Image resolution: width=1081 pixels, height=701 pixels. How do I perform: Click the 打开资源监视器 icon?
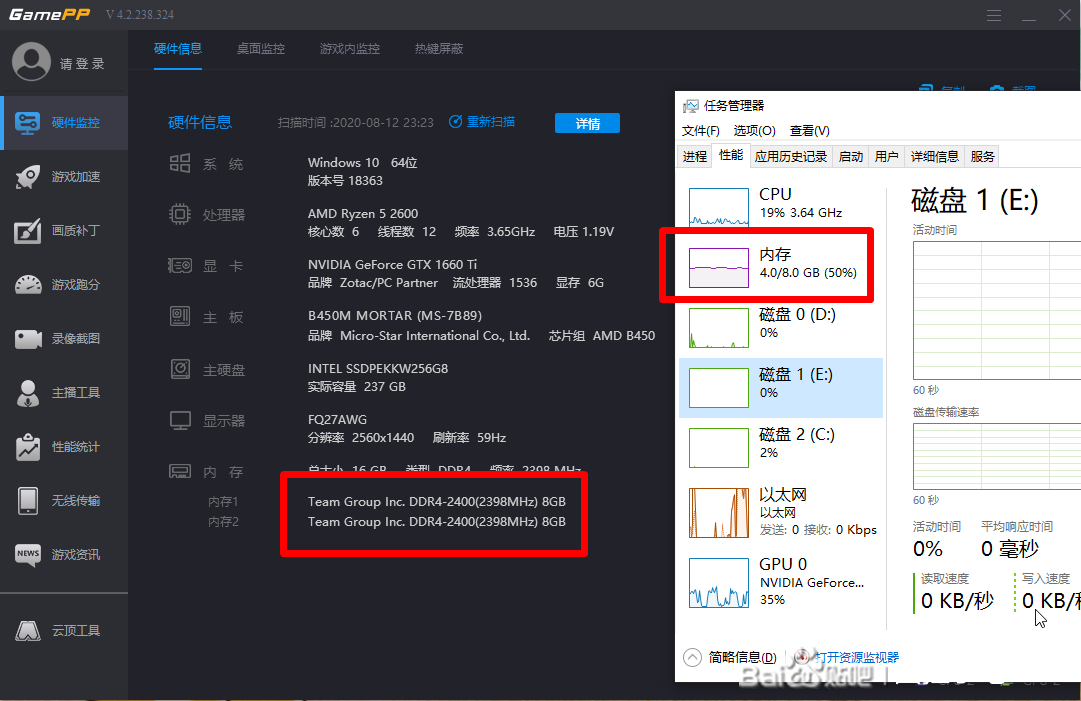[802, 657]
